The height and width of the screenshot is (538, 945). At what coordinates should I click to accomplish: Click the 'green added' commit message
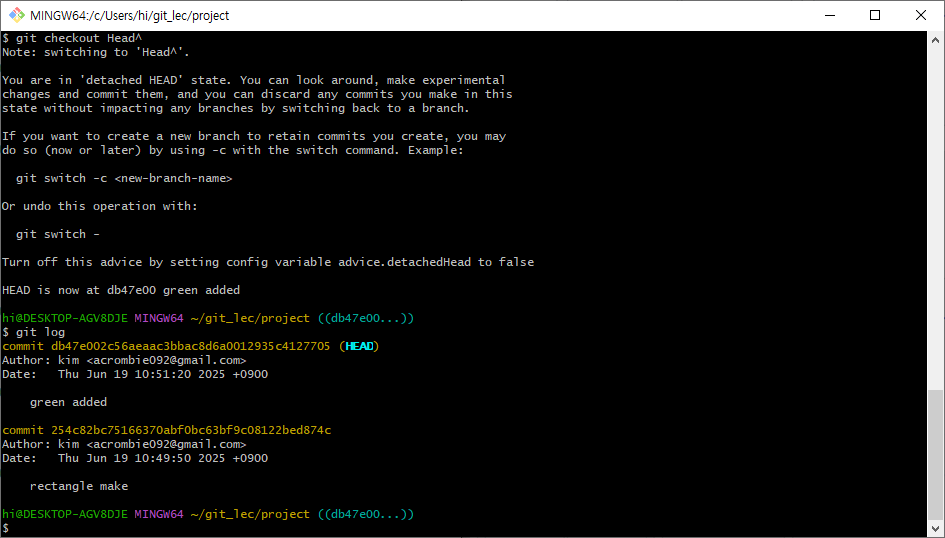point(68,402)
